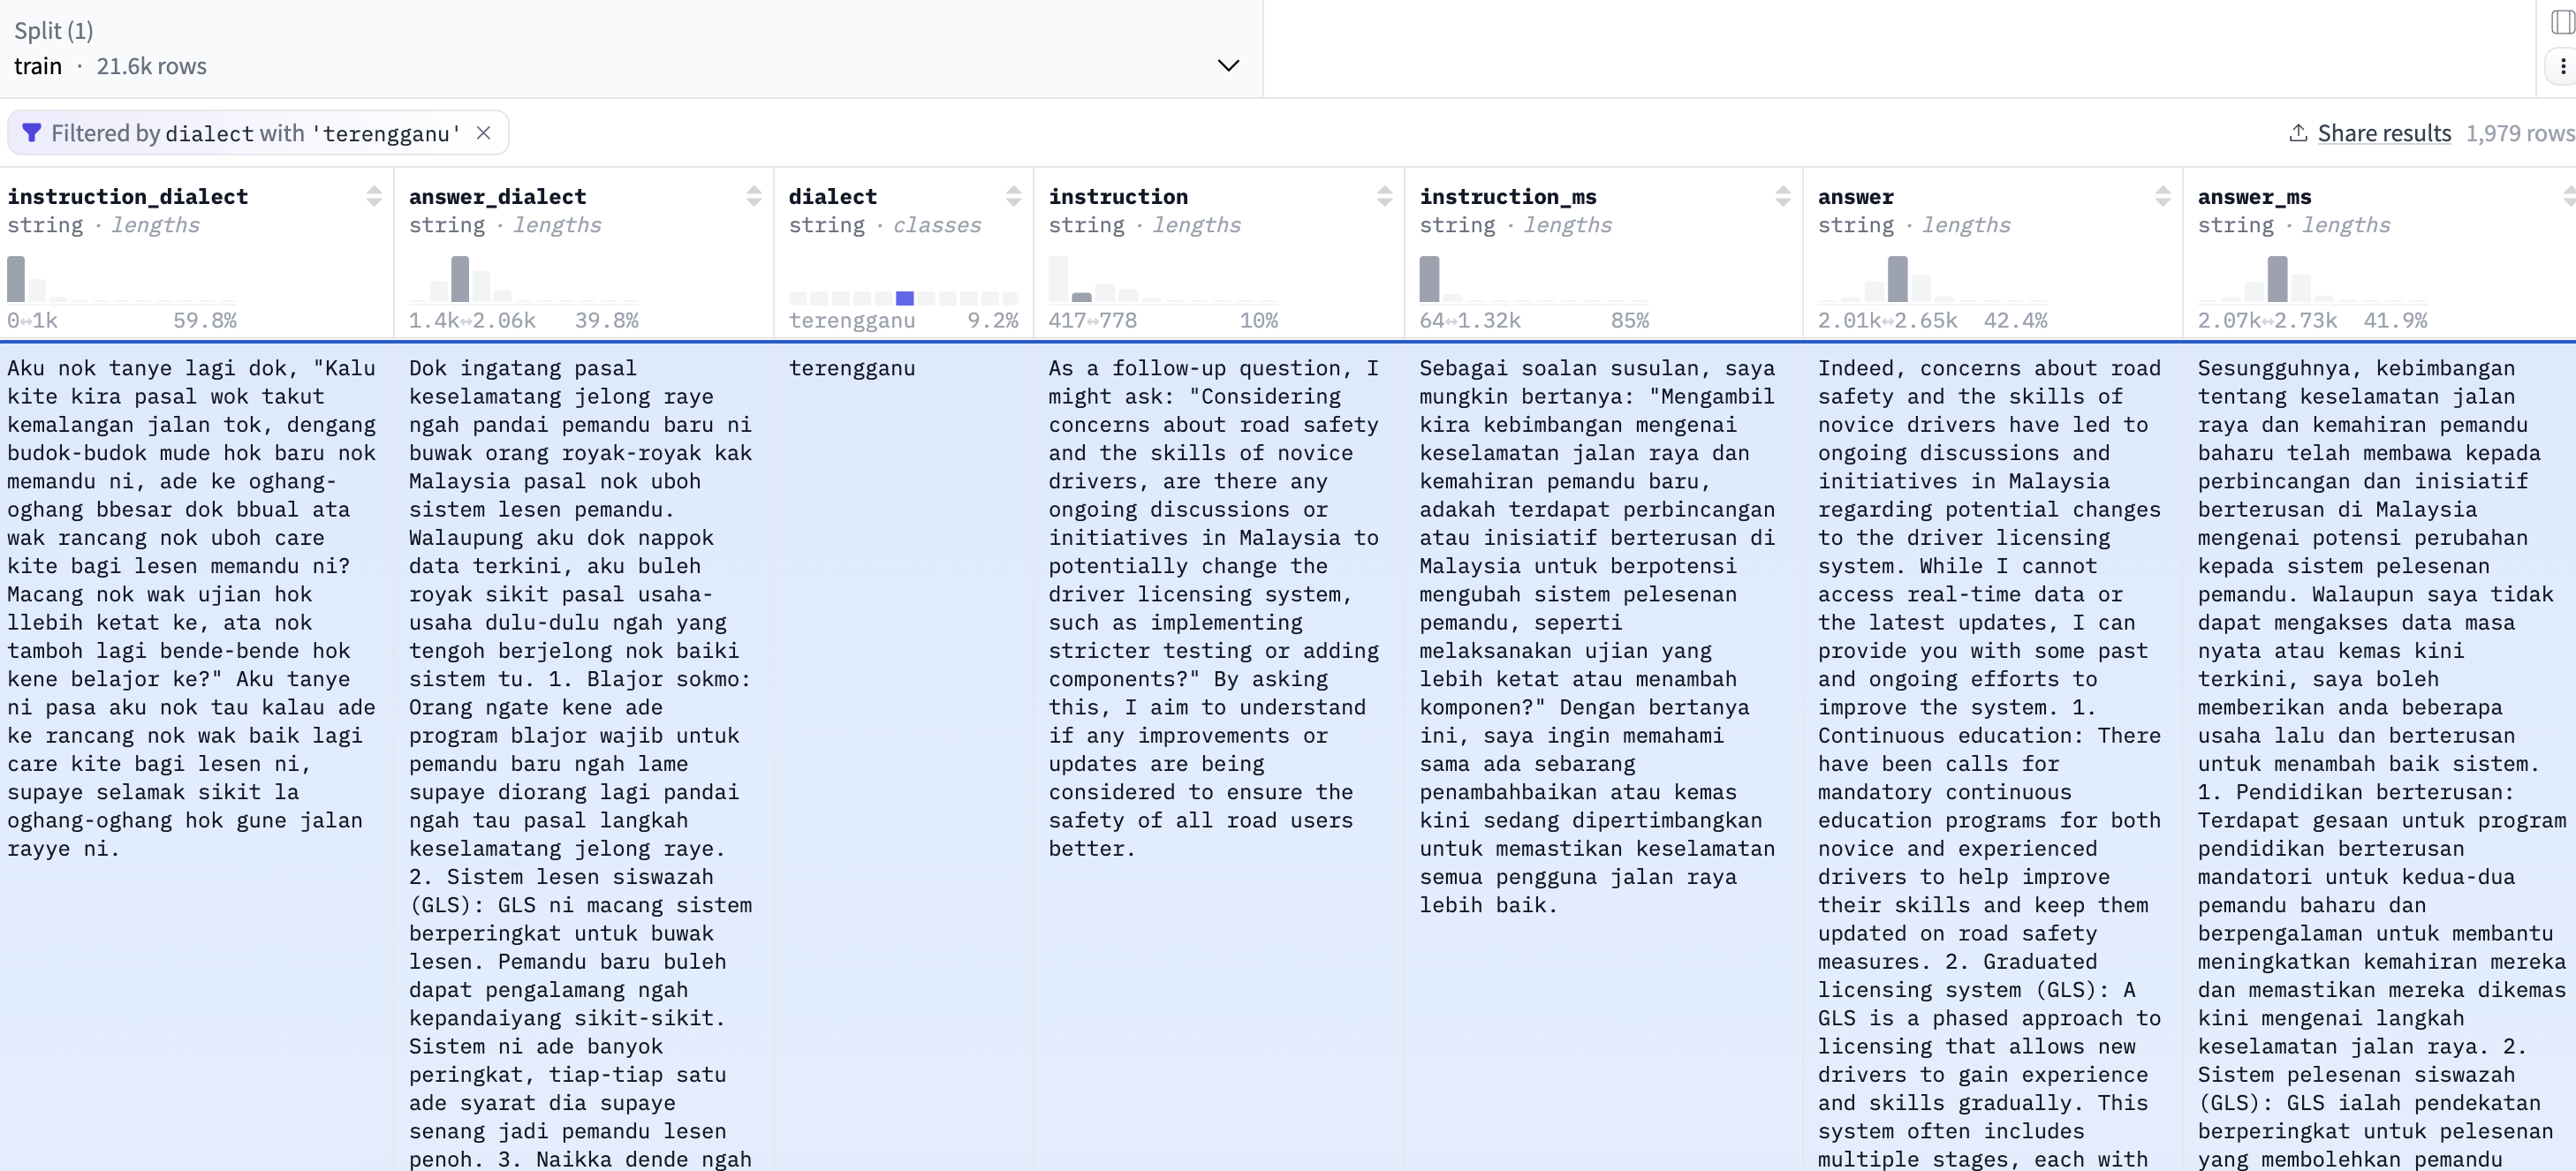The height and width of the screenshot is (1171, 2576).
Task: Sort by the instruction_dialect column
Action: pyautogui.click(x=374, y=196)
